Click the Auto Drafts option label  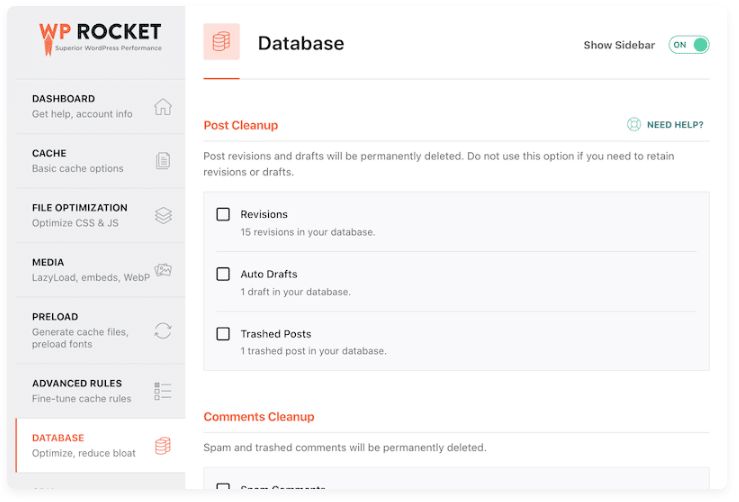tap(269, 274)
